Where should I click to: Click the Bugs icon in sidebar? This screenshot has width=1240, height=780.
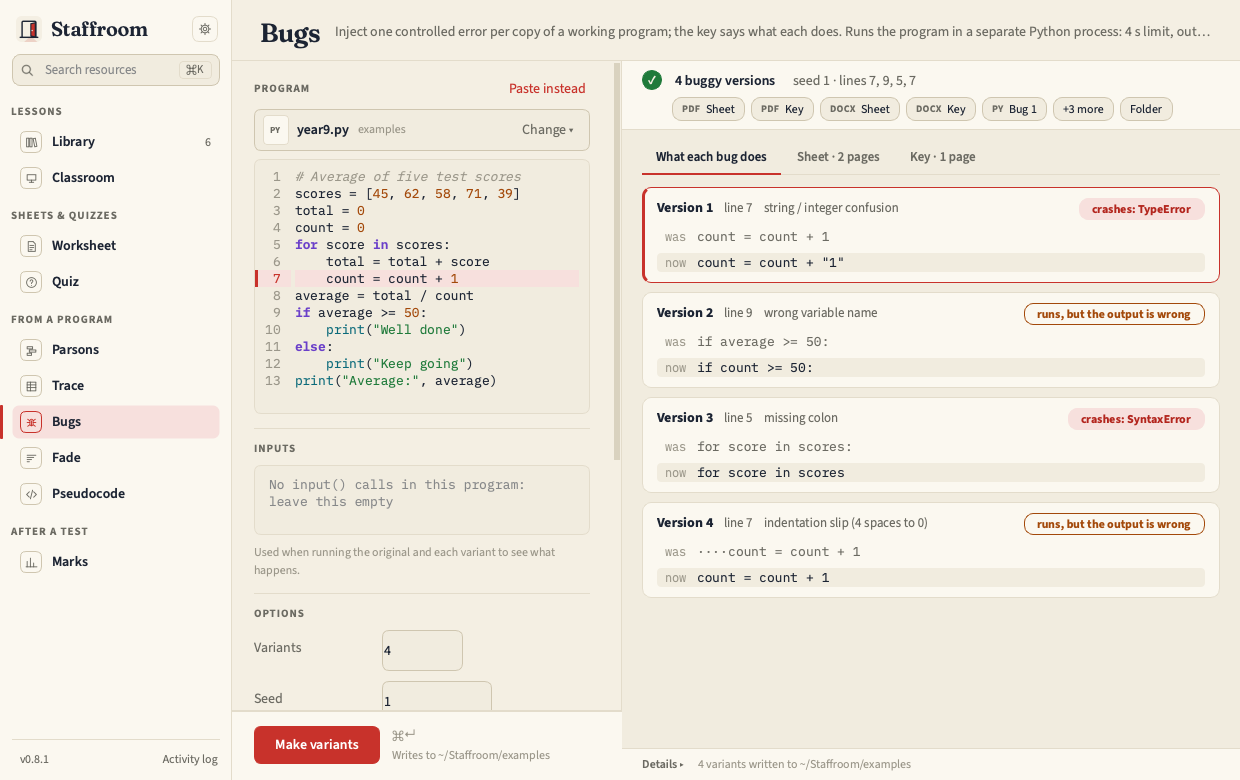coord(31,422)
